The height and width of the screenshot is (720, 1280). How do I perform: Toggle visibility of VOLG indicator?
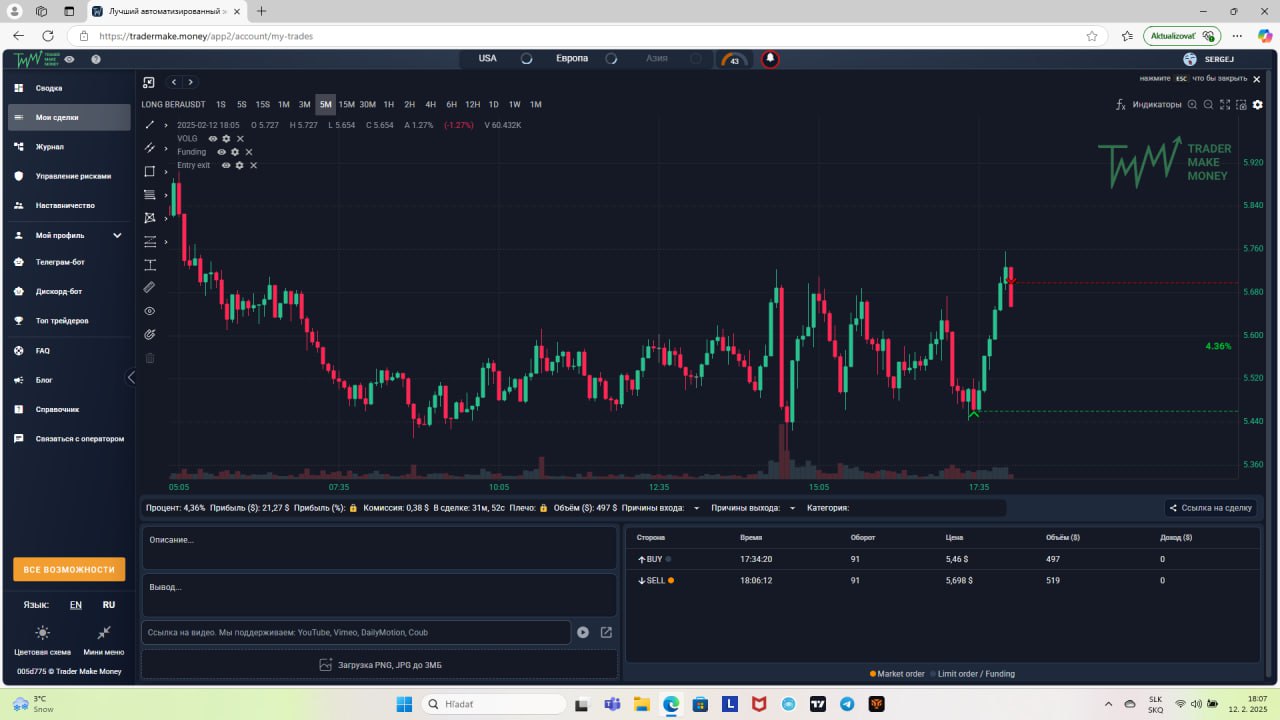pyautogui.click(x=213, y=139)
